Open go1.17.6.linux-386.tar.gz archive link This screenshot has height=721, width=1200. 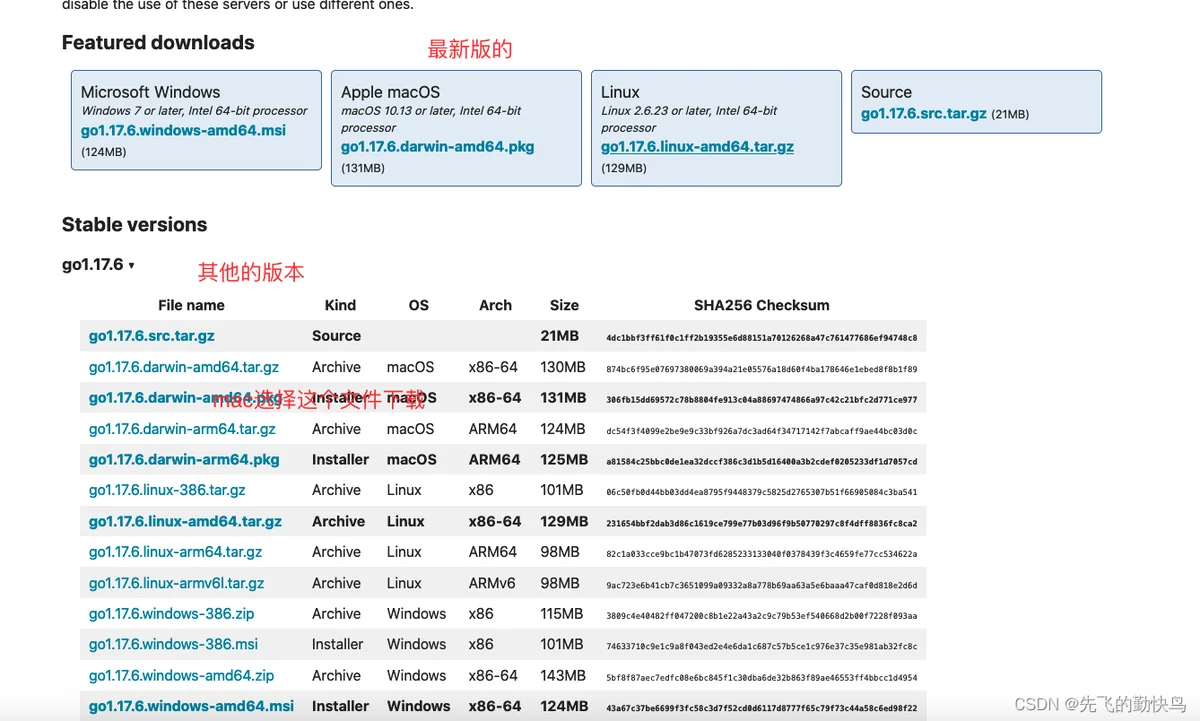(167, 490)
